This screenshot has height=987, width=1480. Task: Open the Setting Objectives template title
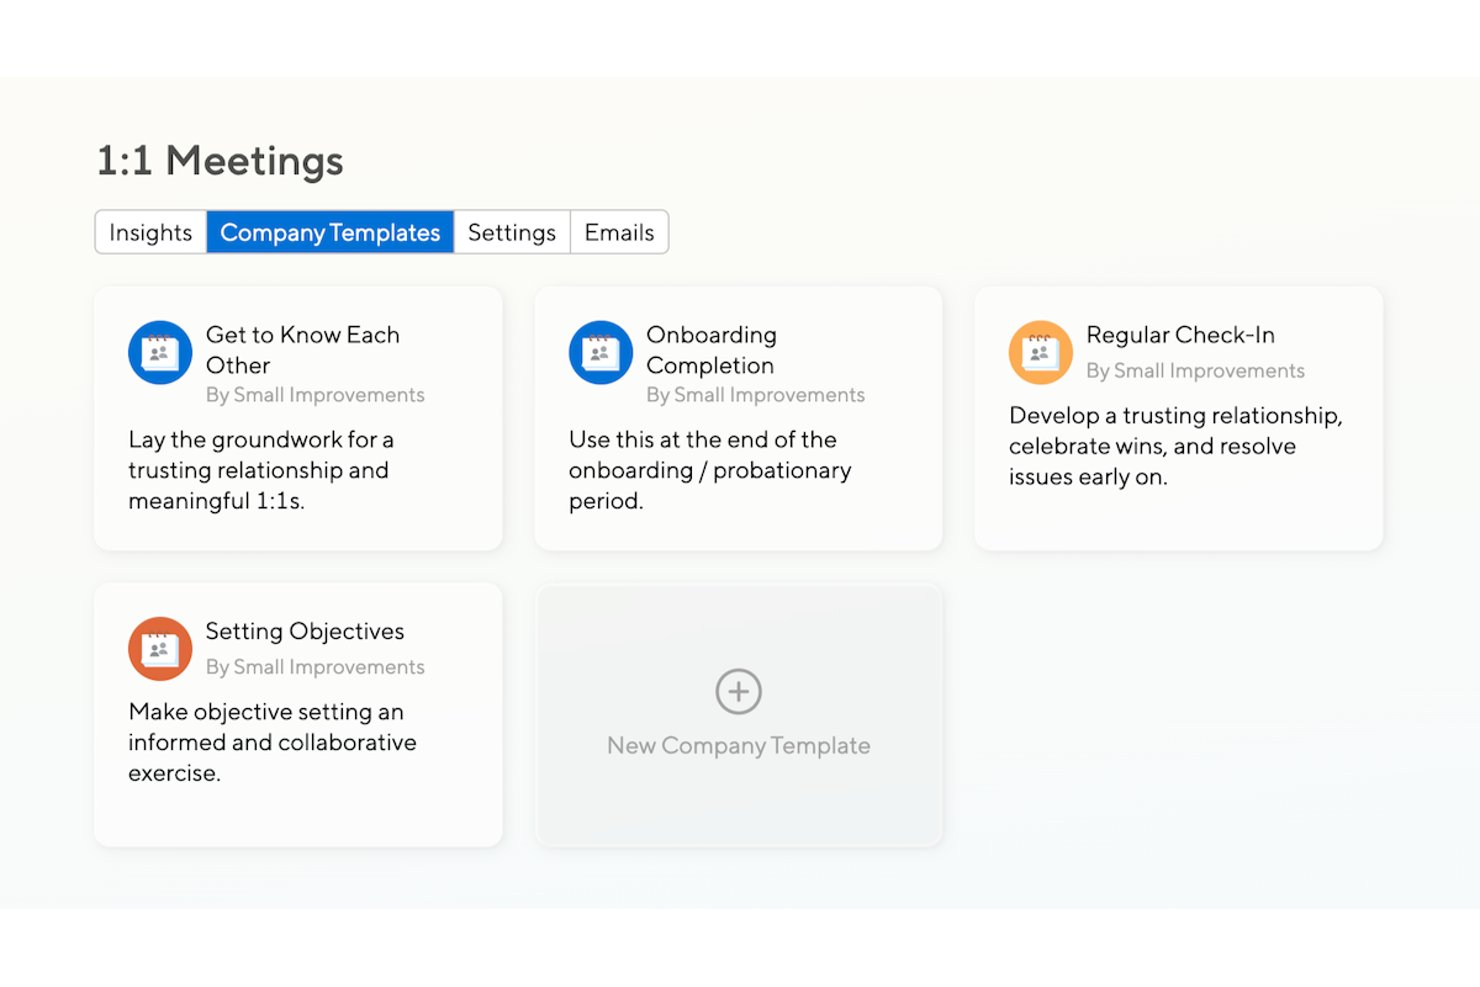305,631
